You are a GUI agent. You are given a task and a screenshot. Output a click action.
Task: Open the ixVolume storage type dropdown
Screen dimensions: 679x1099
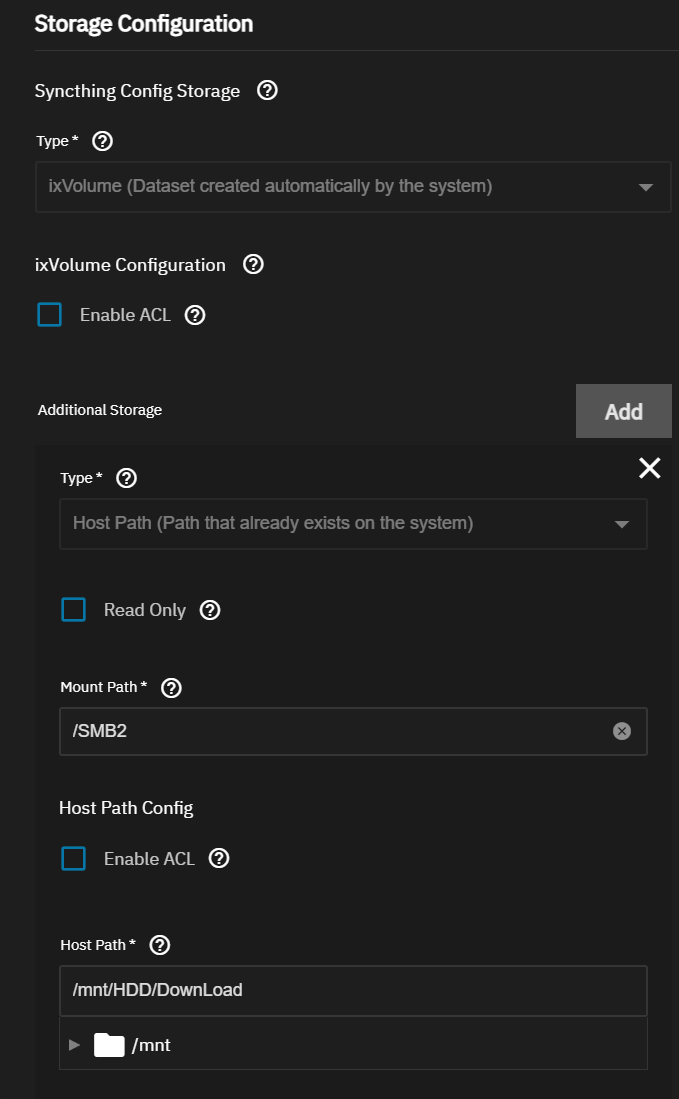pyautogui.click(x=352, y=187)
